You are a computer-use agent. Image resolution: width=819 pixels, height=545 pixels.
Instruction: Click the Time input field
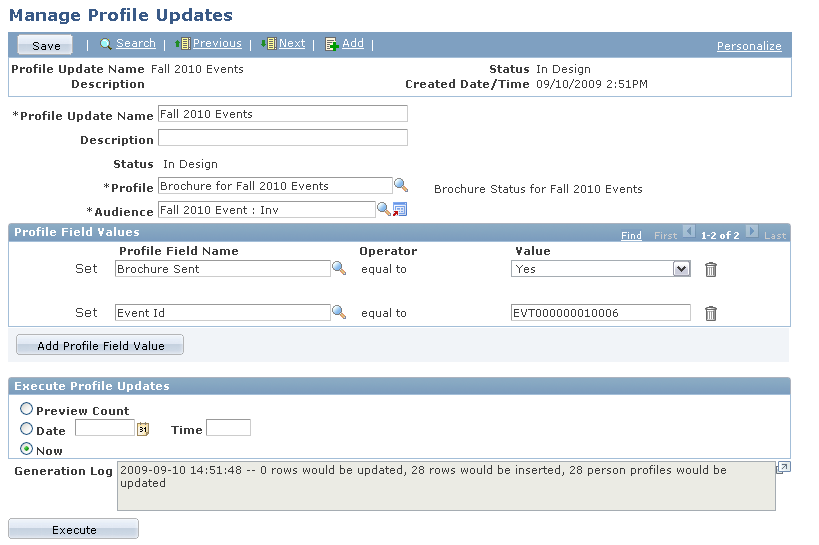coord(228,427)
